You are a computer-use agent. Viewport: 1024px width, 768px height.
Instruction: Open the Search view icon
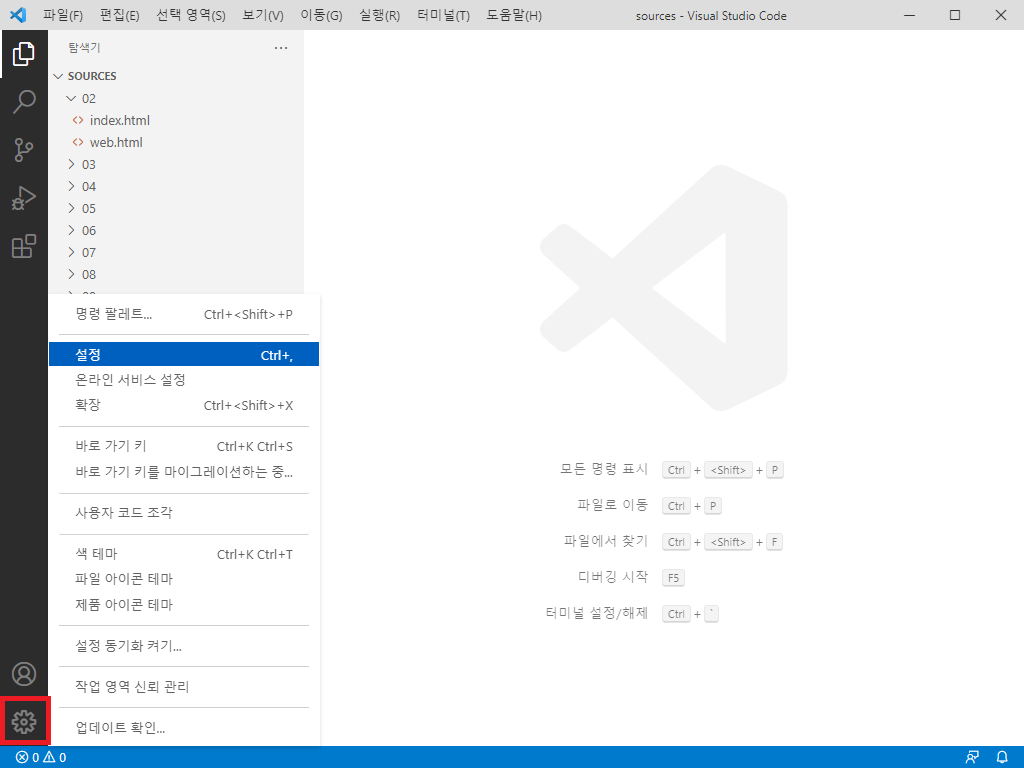click(x=24, y=102)
